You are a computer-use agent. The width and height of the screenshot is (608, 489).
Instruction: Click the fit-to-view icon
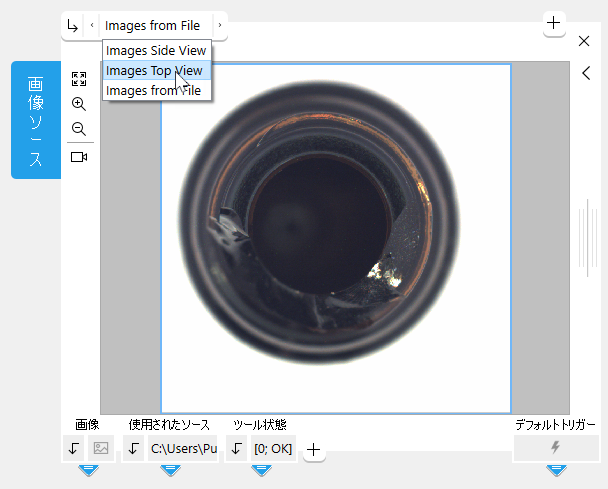79,79
